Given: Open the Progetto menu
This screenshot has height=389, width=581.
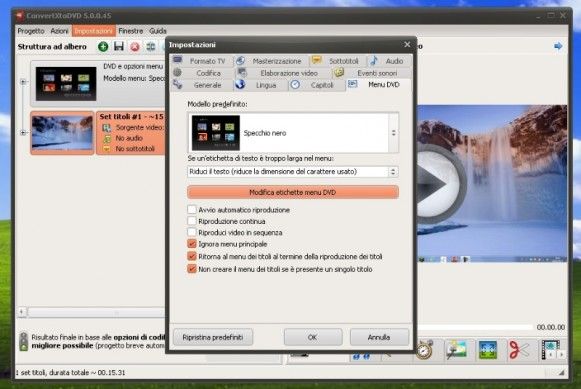Looking at the screenshot, I should coord(31,31).
